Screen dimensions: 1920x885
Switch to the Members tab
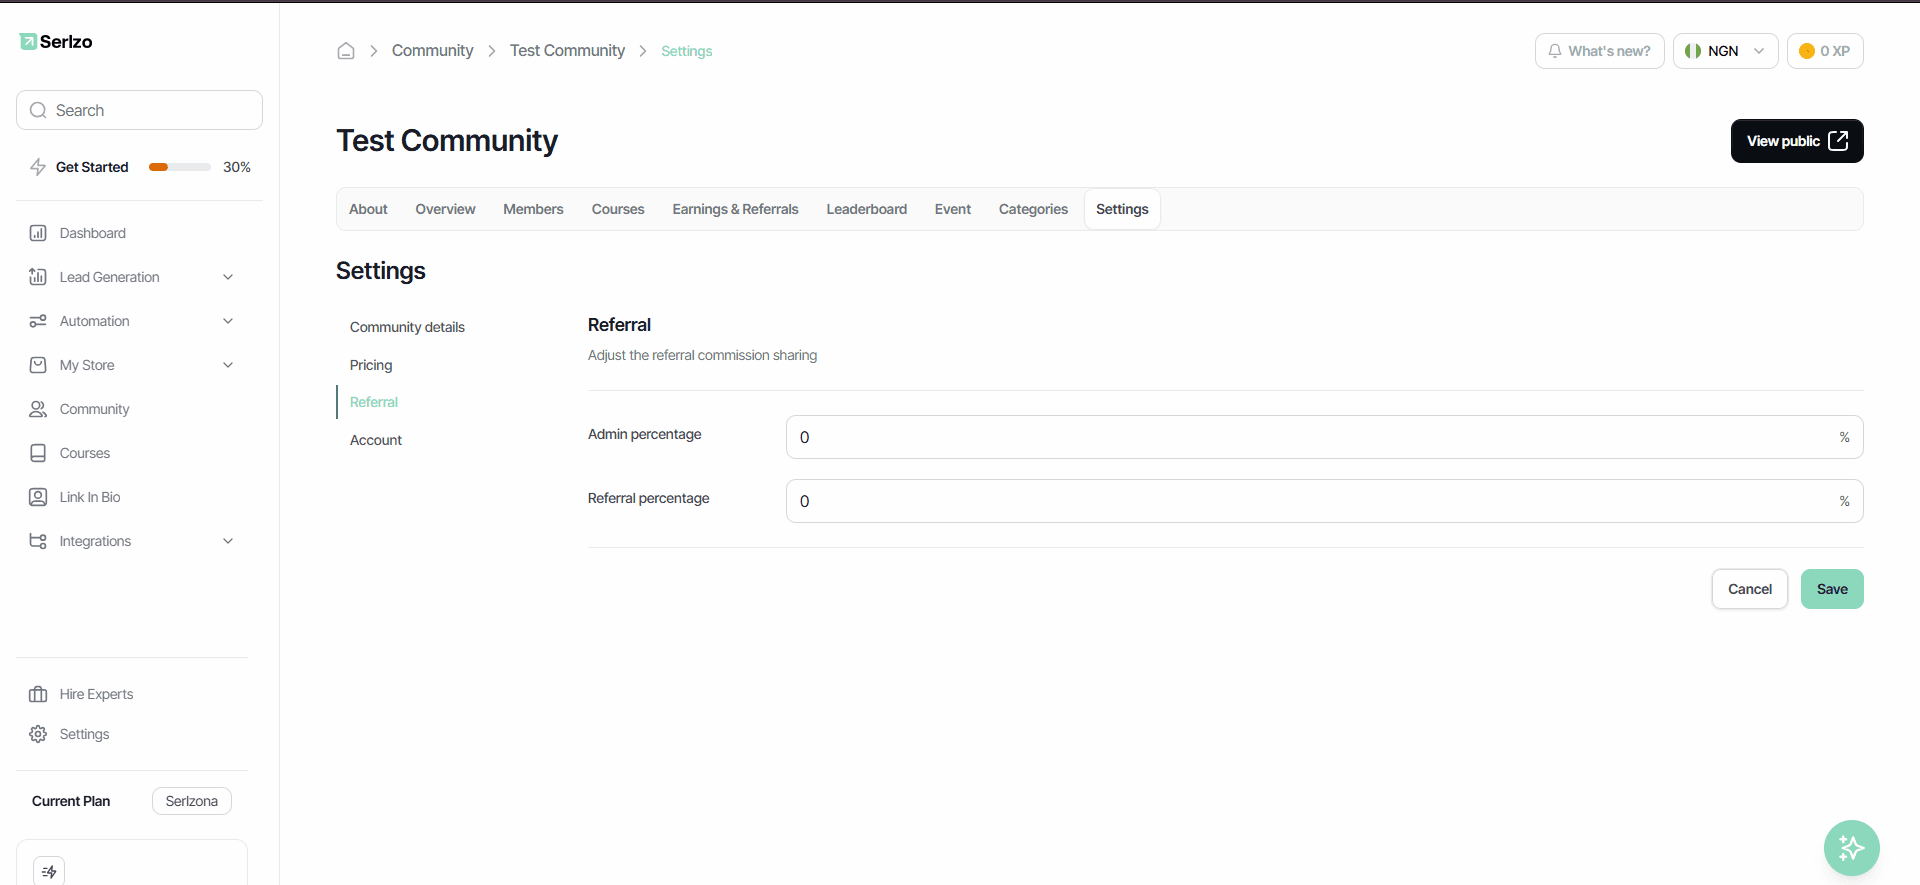[533, 209]
